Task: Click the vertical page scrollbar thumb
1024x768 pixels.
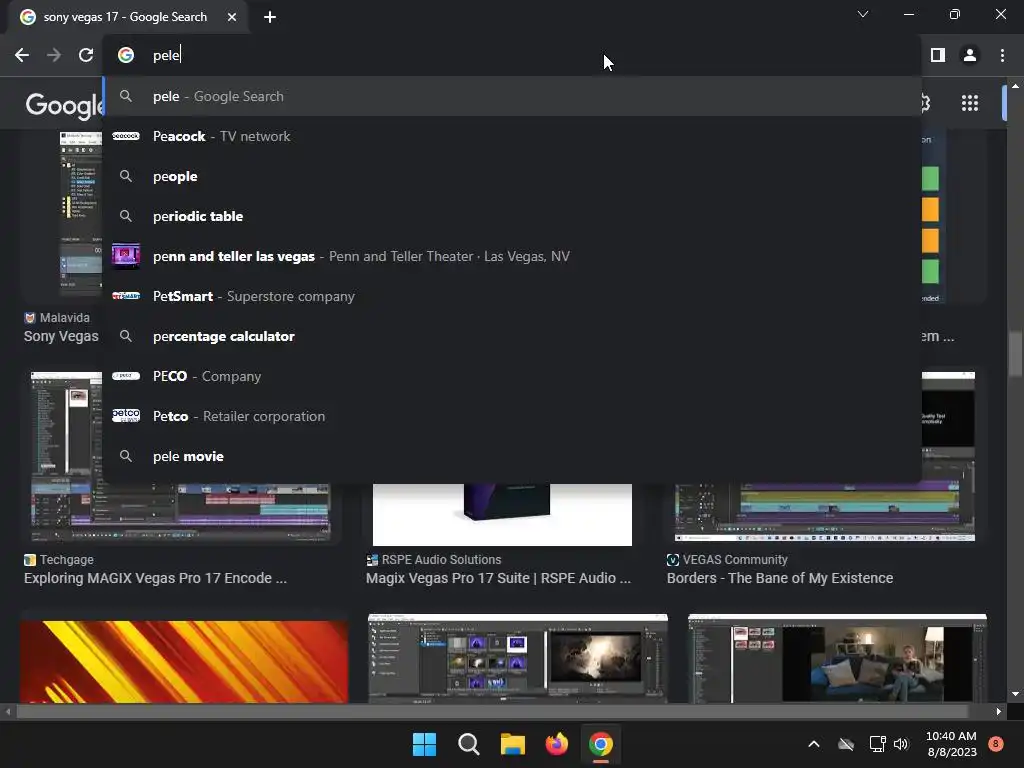Action: (x=1015, y=353)
